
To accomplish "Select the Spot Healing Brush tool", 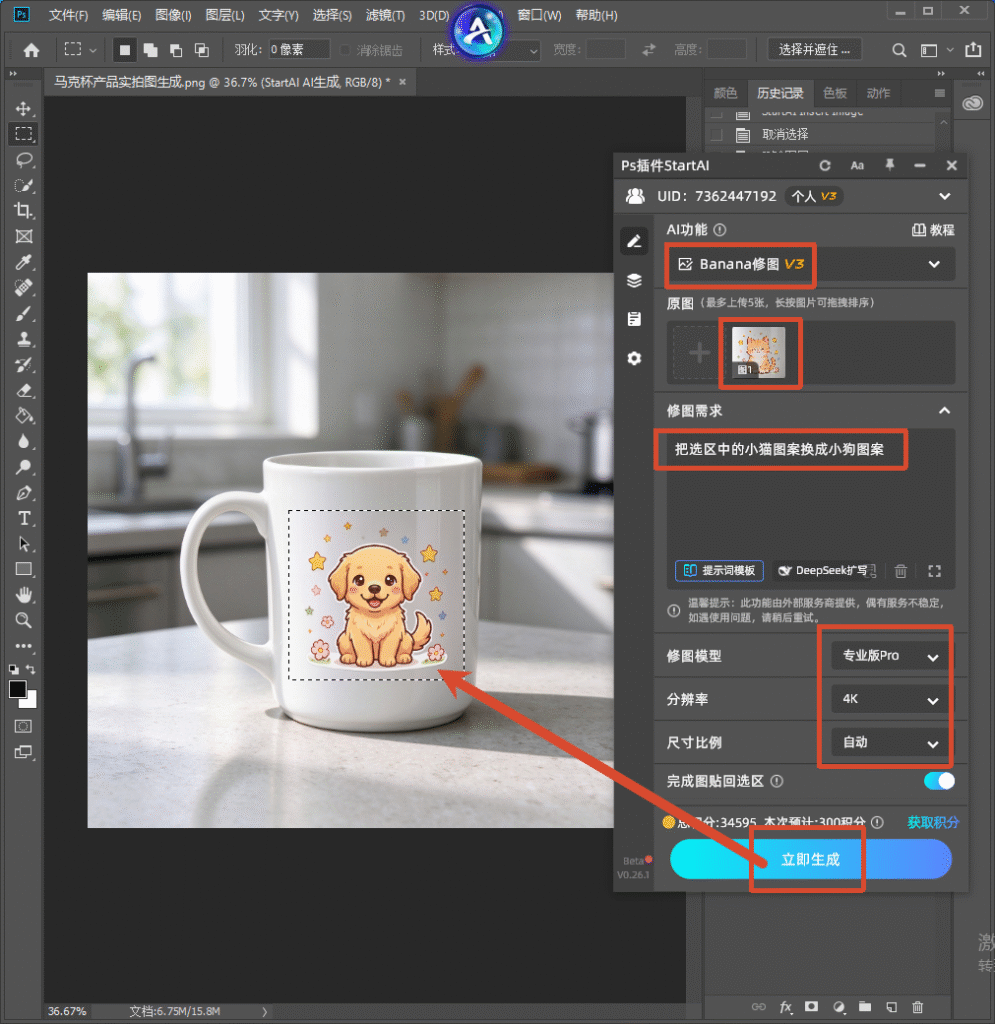I will pyautogui.click(x=24, y=287).
